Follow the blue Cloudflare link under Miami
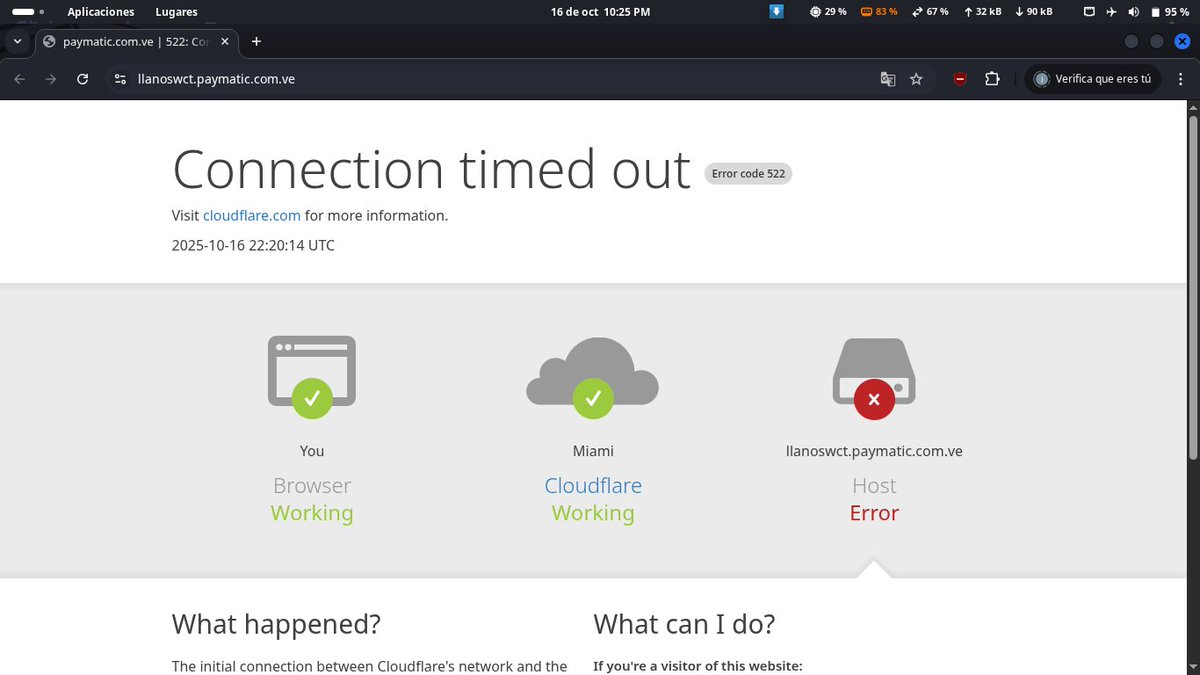This screenshot has width=1200, height=675. click(x=593, y=486)
